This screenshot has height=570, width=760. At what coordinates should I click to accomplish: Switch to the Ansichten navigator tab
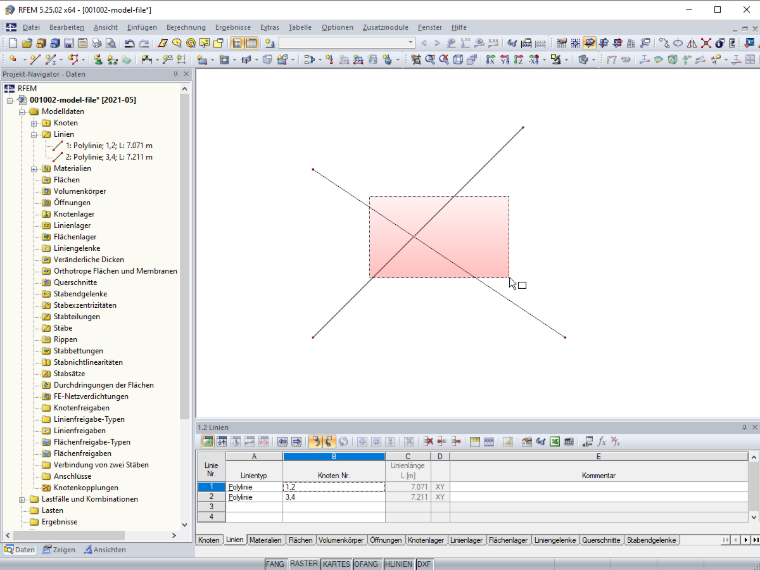[105, 550]
